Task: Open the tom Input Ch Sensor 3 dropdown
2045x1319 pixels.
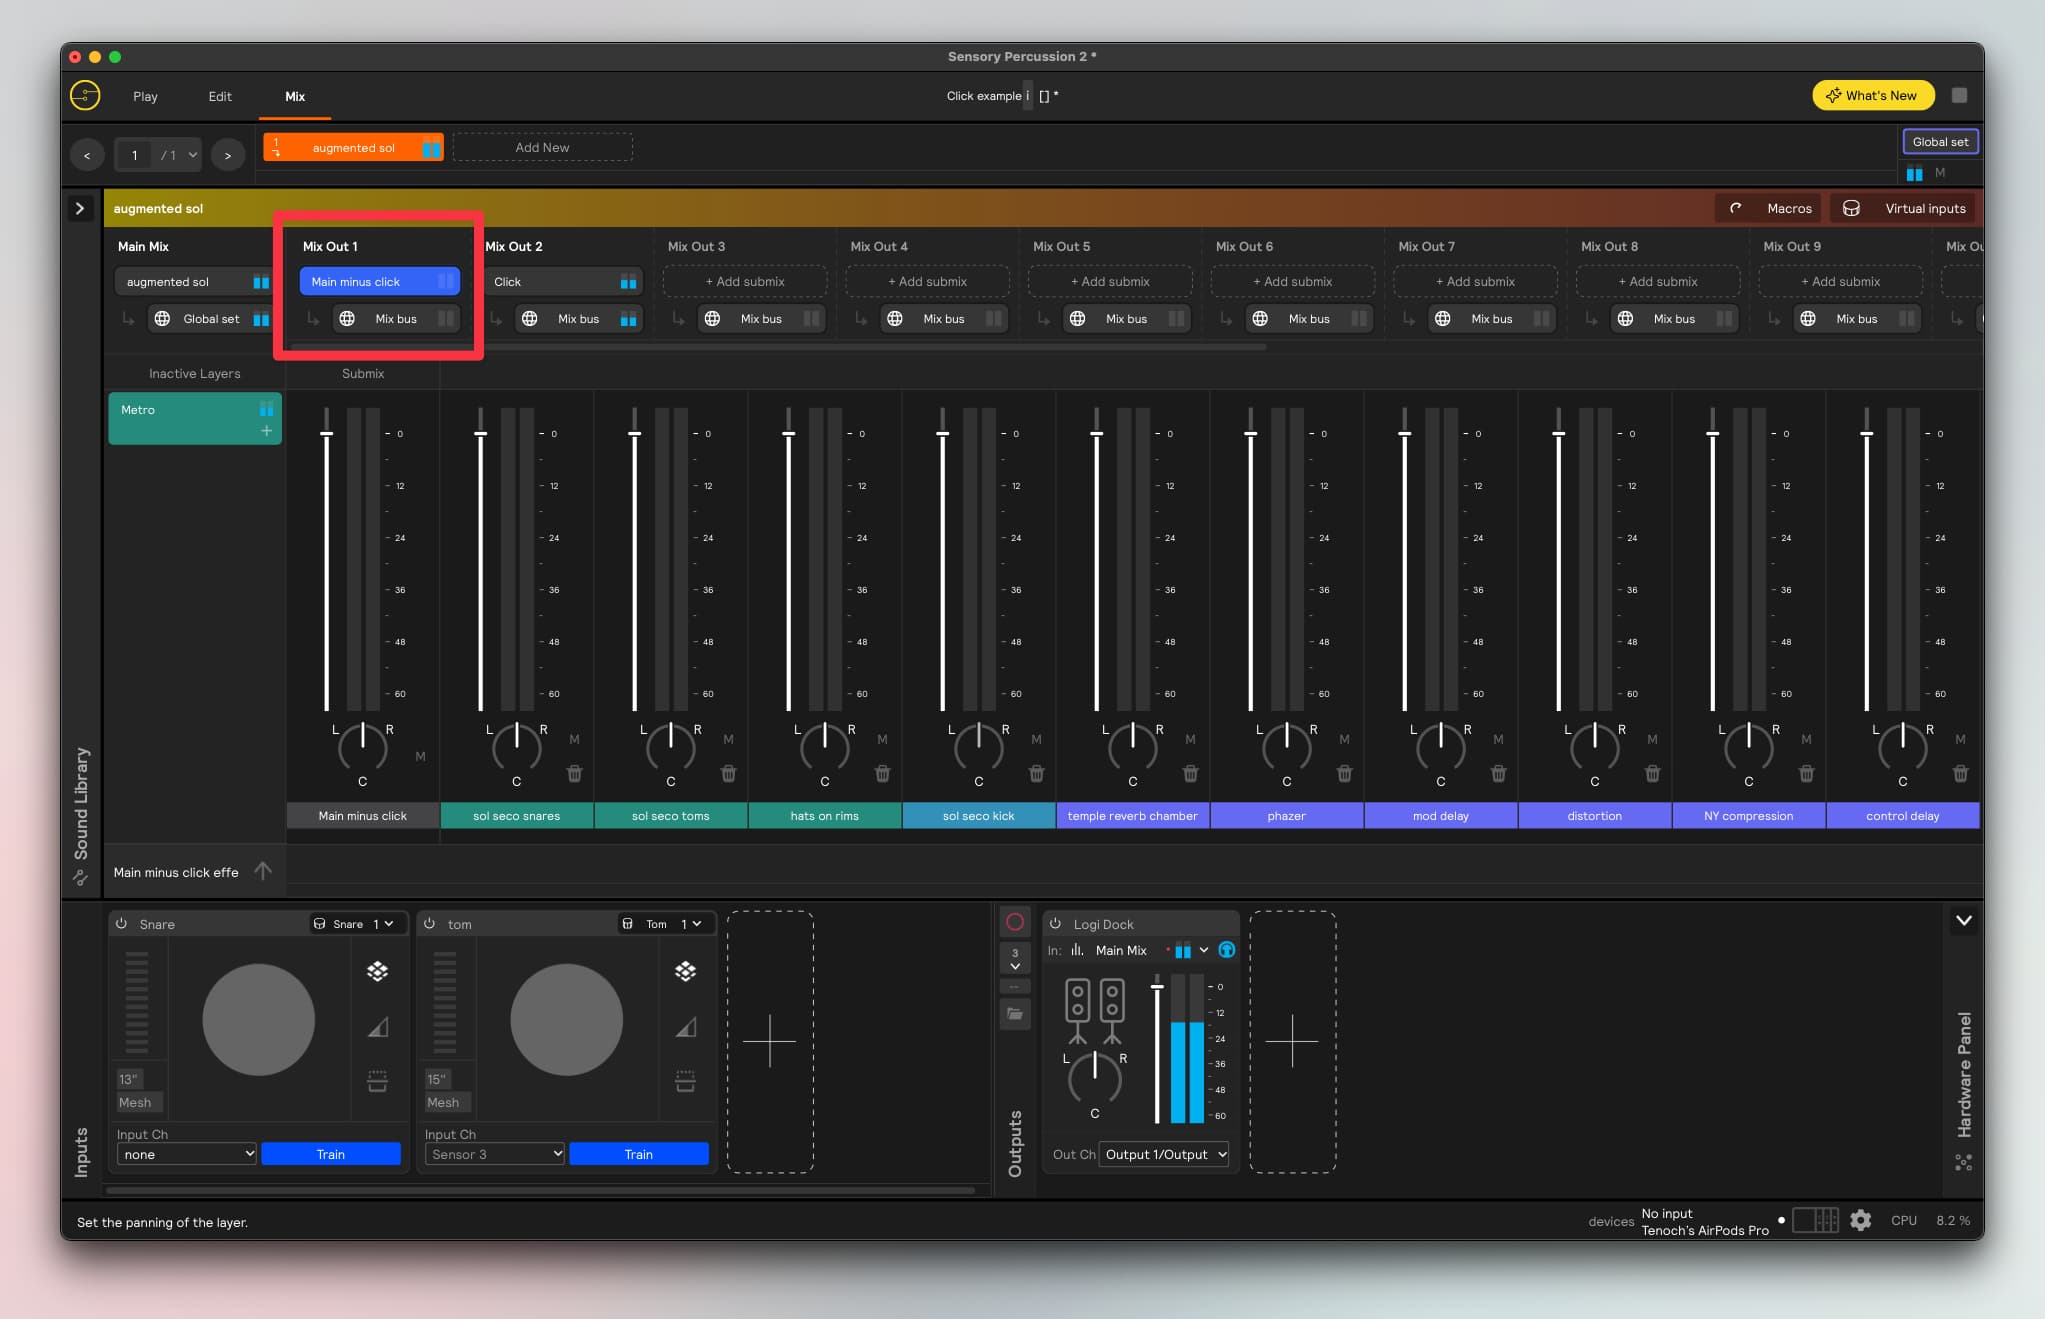Action: [x=494, y=1154]
